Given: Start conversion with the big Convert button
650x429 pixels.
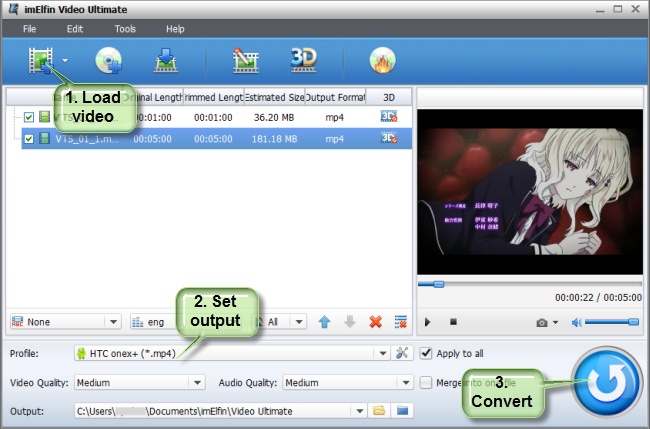Looking at the screenshot, I should click(x=606, y=382).
